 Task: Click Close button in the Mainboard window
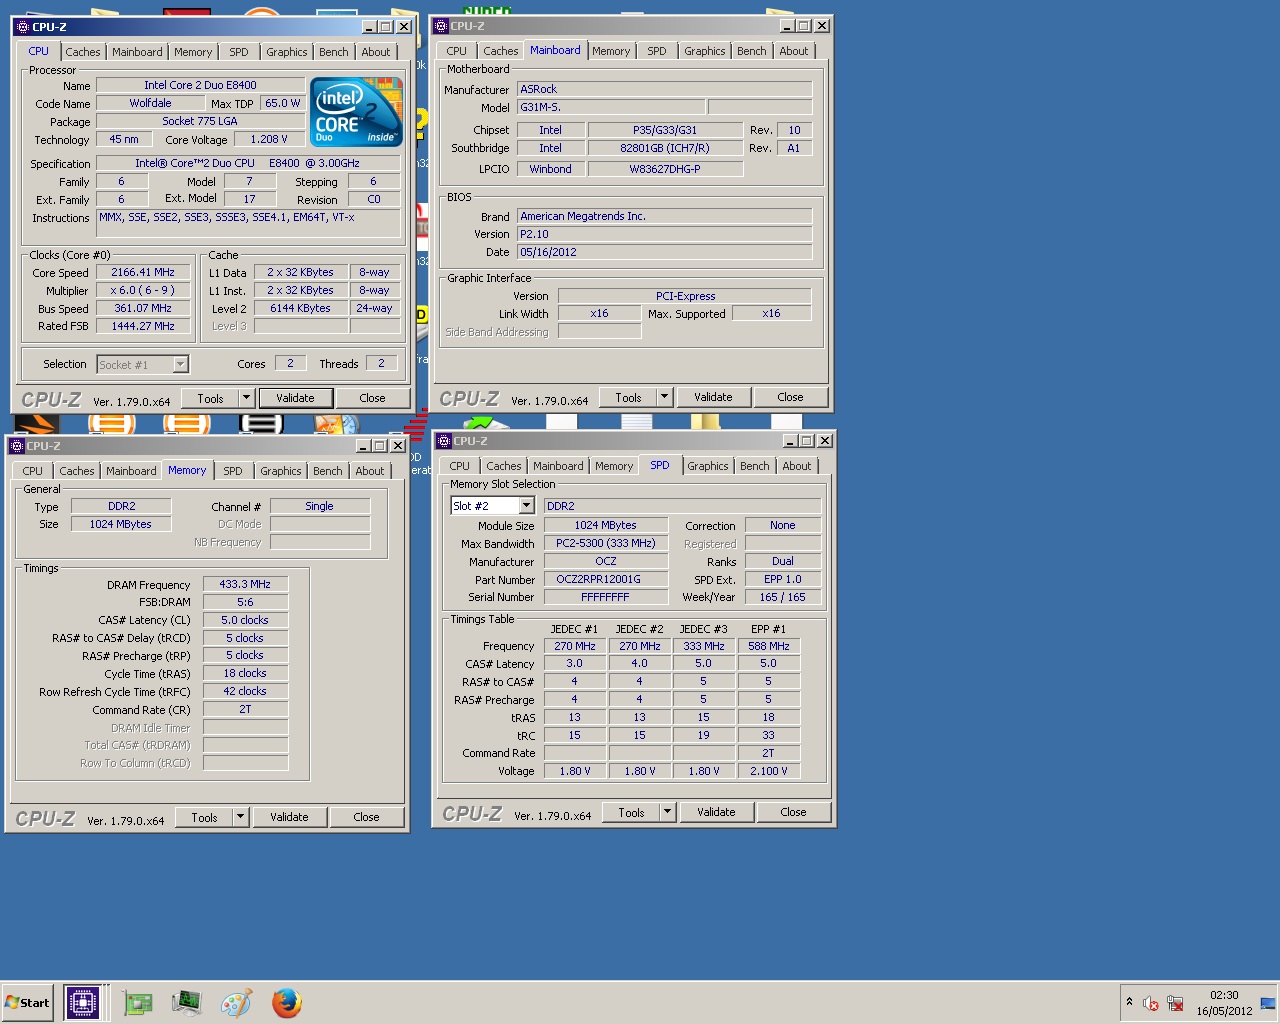790,397
